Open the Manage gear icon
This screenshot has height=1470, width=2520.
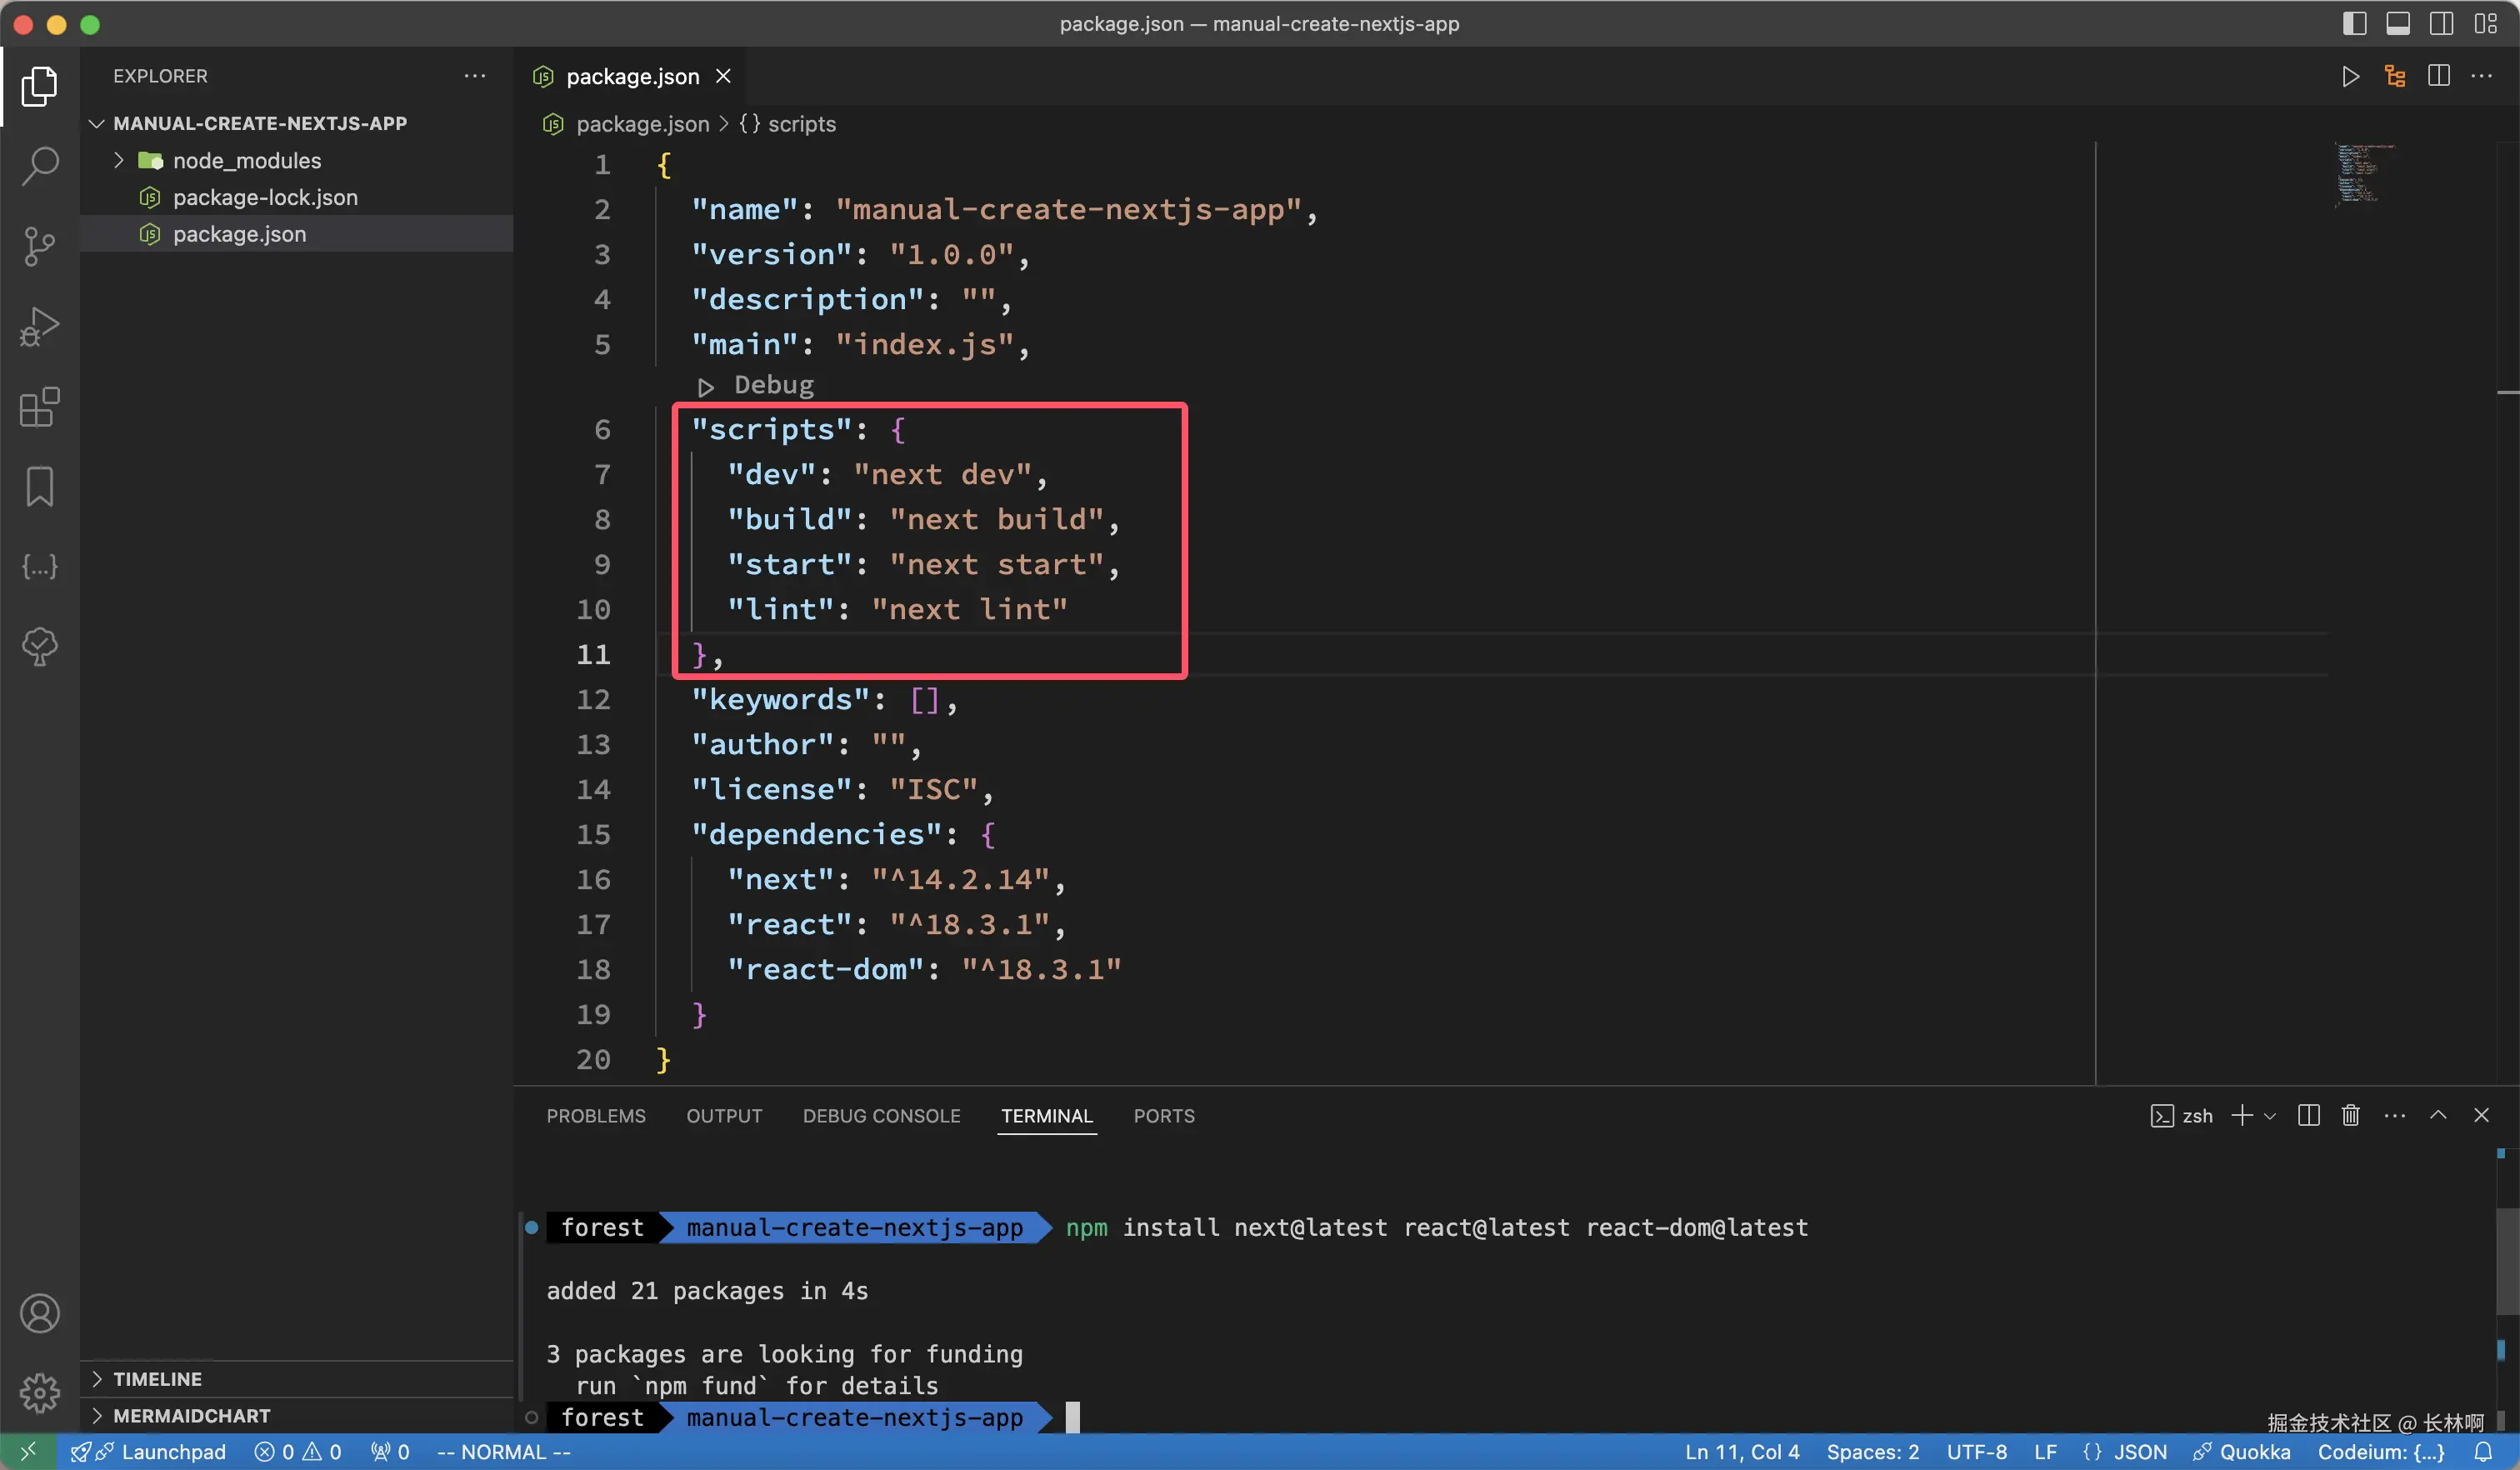(40, 1392)
